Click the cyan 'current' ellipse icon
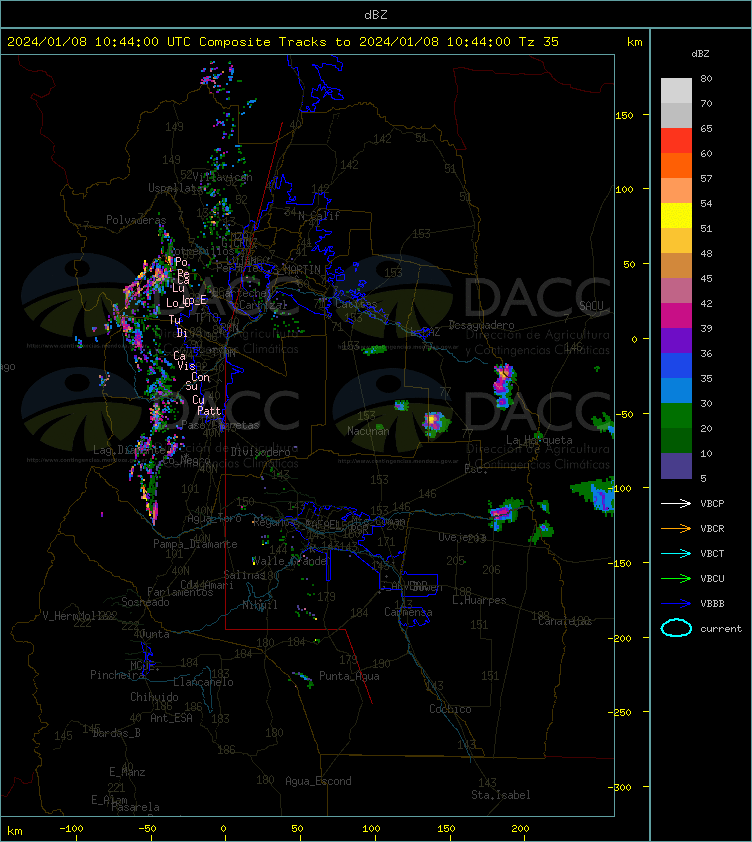 (676, 628)
